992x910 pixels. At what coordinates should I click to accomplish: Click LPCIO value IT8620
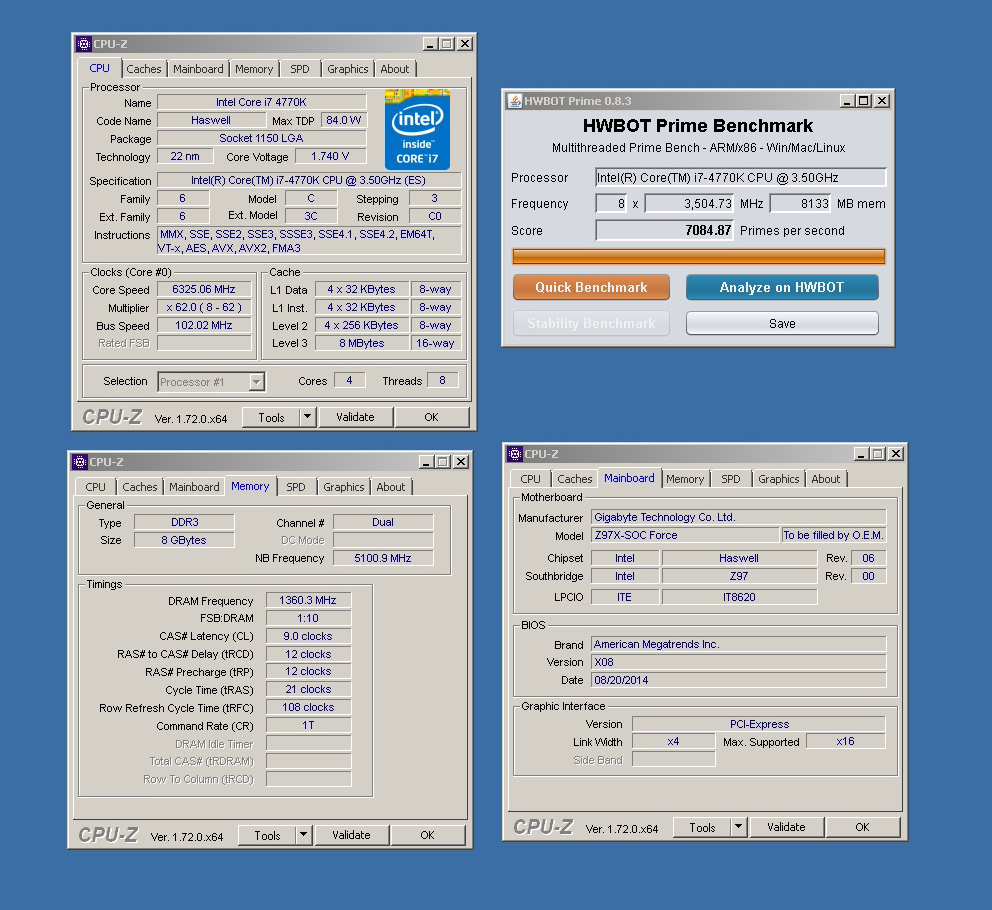click(x=739, y=597)
